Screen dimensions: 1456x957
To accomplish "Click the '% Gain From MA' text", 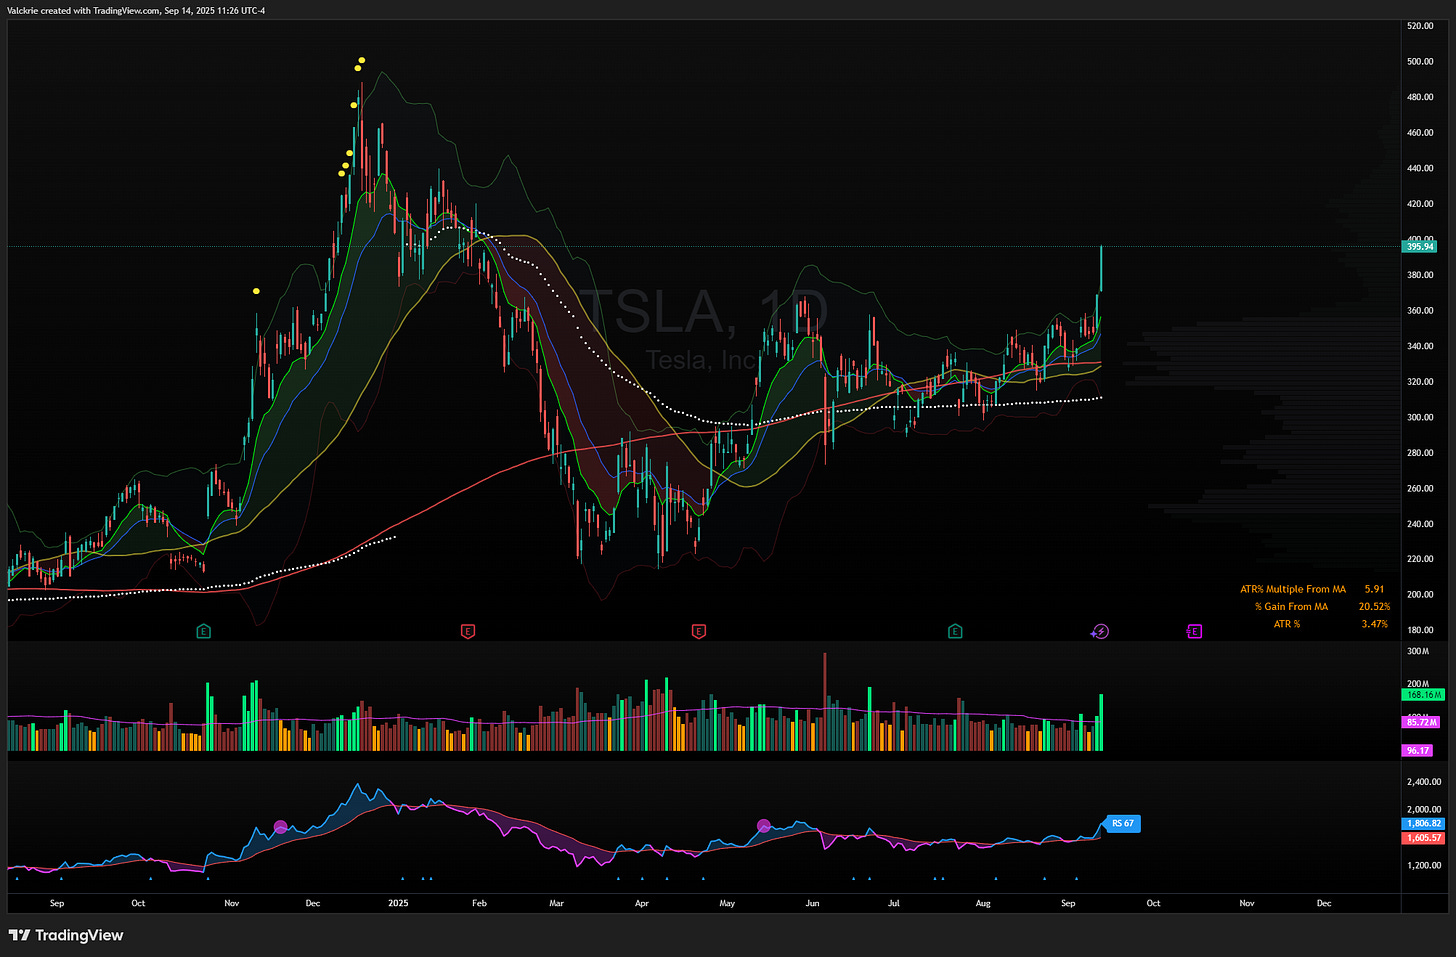I will pos(1291,606).
